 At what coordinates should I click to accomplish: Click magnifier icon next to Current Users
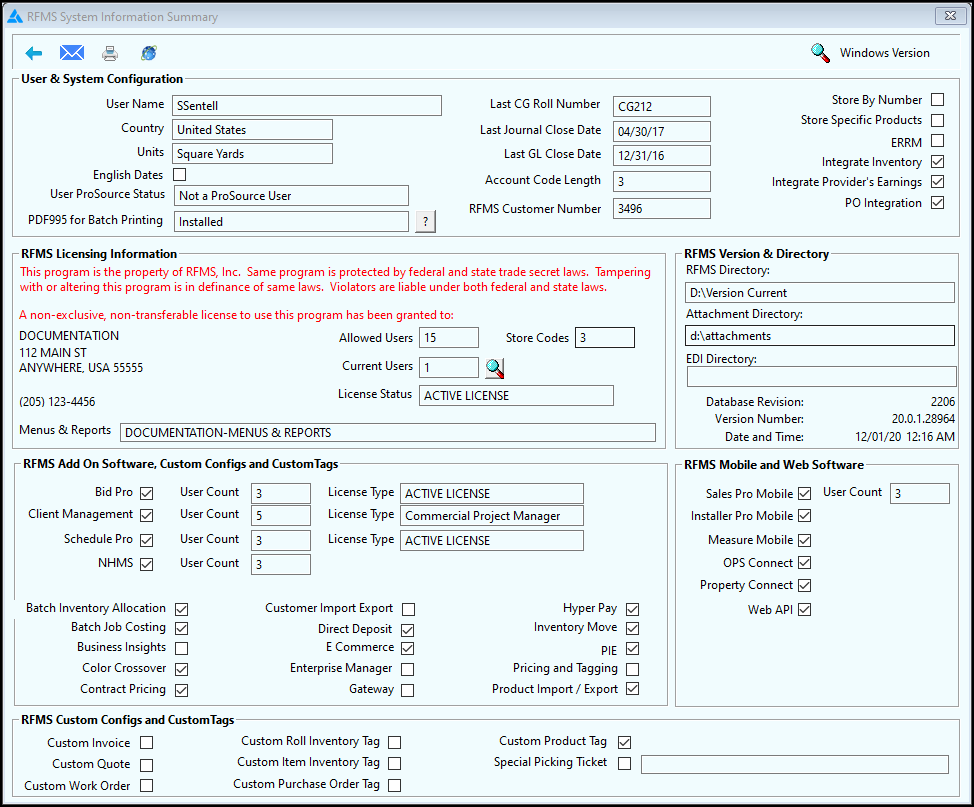pyautogui.click(x=494, y=368)
